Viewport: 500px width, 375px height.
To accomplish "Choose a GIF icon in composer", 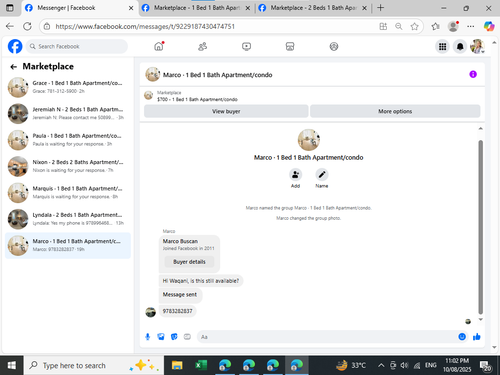I will (x=187, y=337).
